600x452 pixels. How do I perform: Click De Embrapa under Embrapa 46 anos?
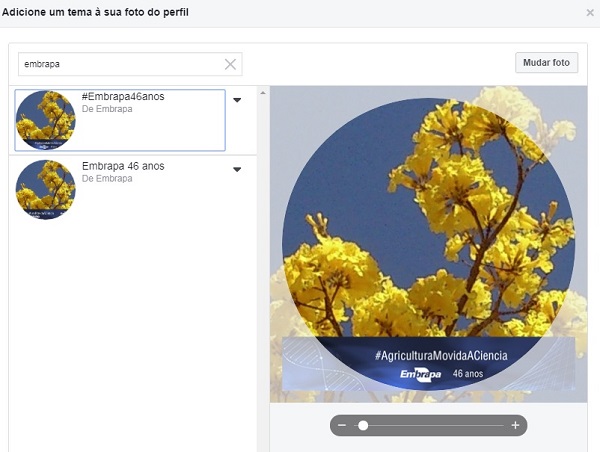click(x=107, y=179)
